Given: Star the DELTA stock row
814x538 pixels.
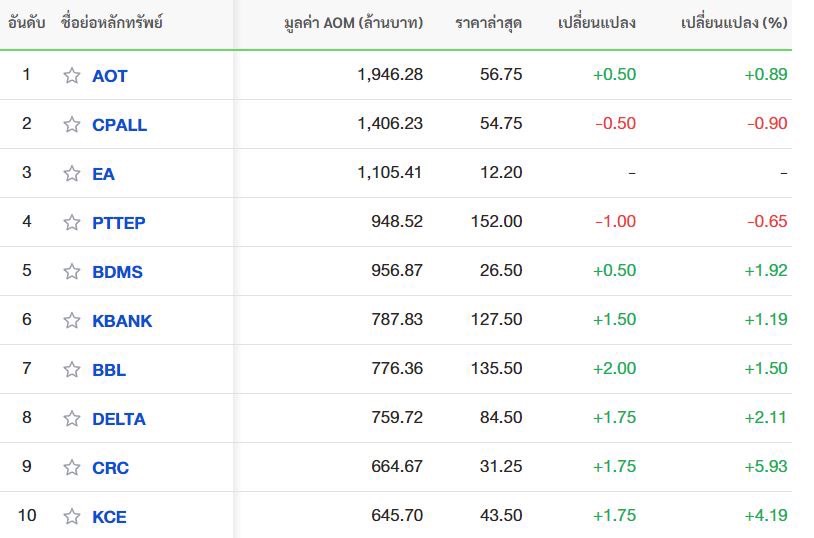Looking at the screenshot, I should click(x=72, y=418).
